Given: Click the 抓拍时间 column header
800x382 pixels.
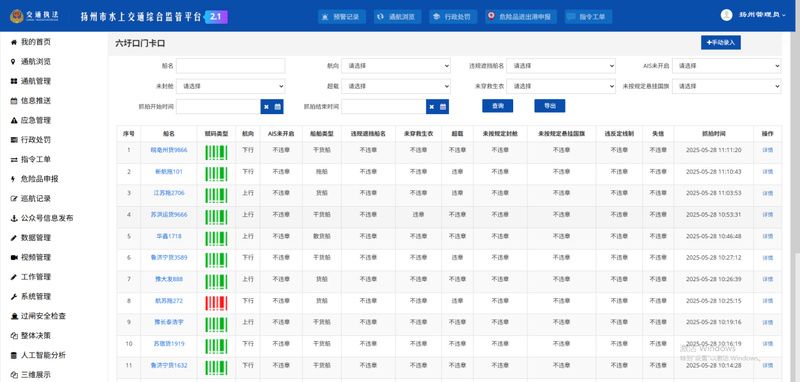Looking at the screenshot, I should point(713,134).
